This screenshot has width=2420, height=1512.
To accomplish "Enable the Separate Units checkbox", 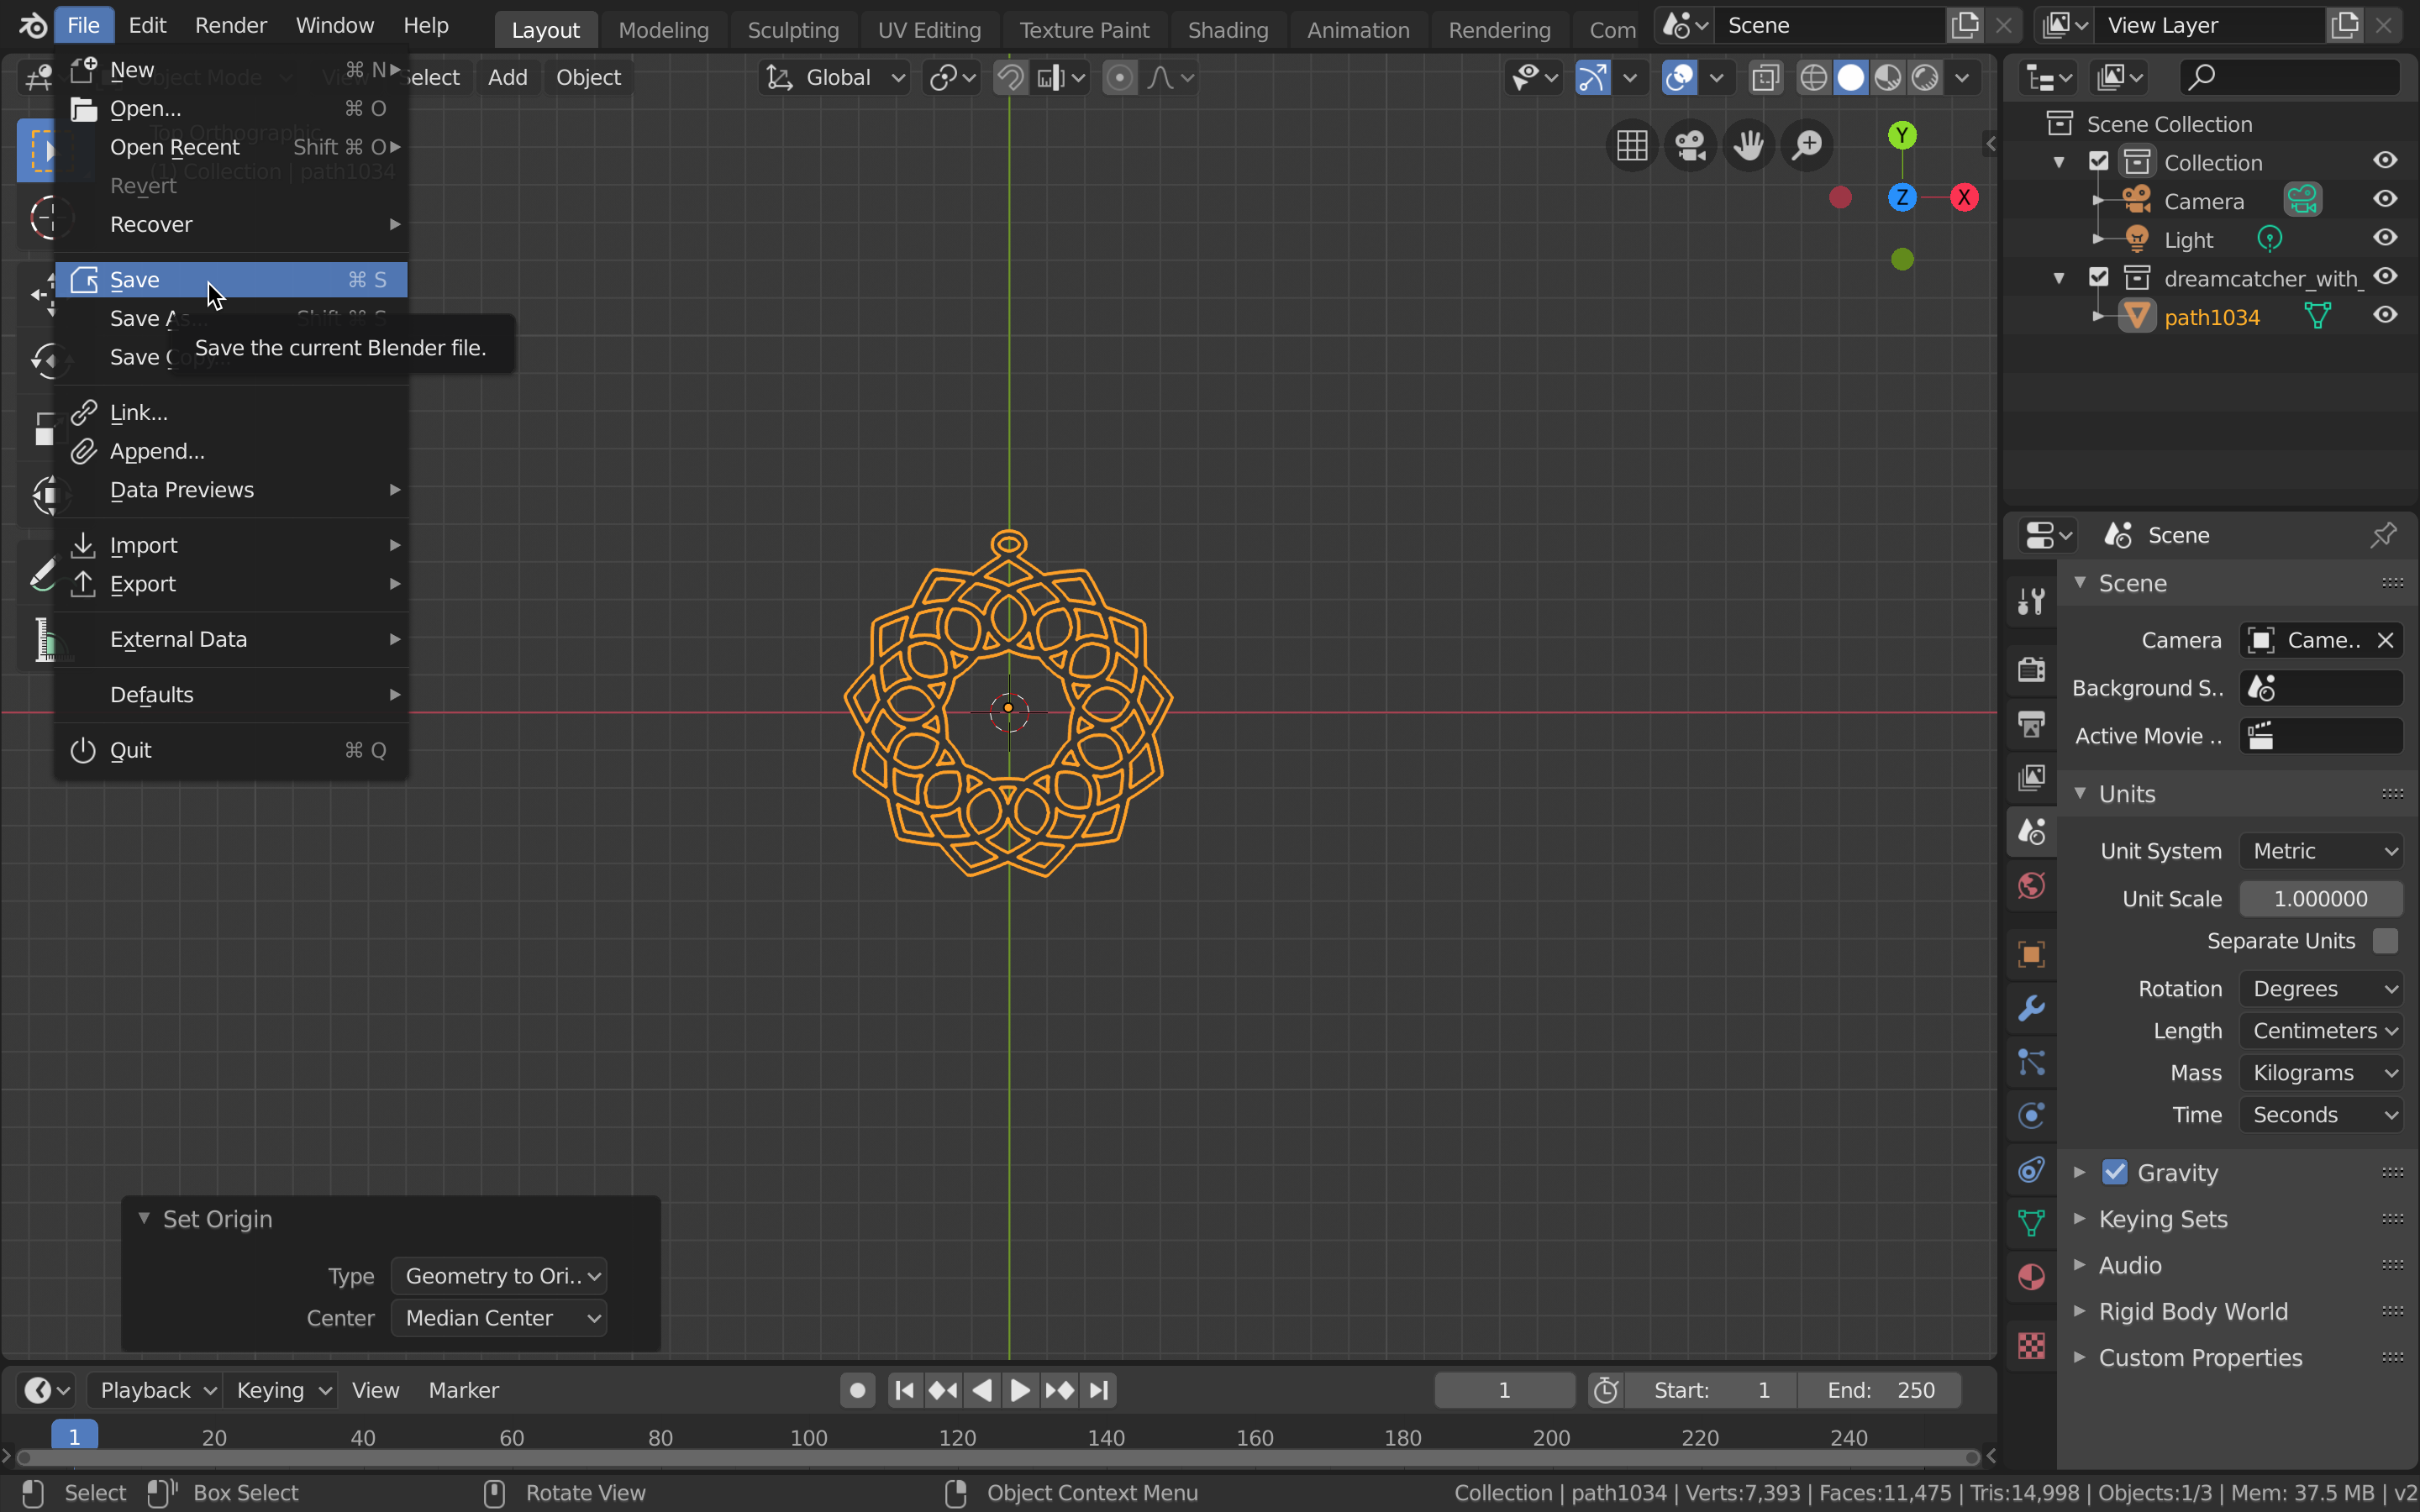I will [x=2385, y=941].
